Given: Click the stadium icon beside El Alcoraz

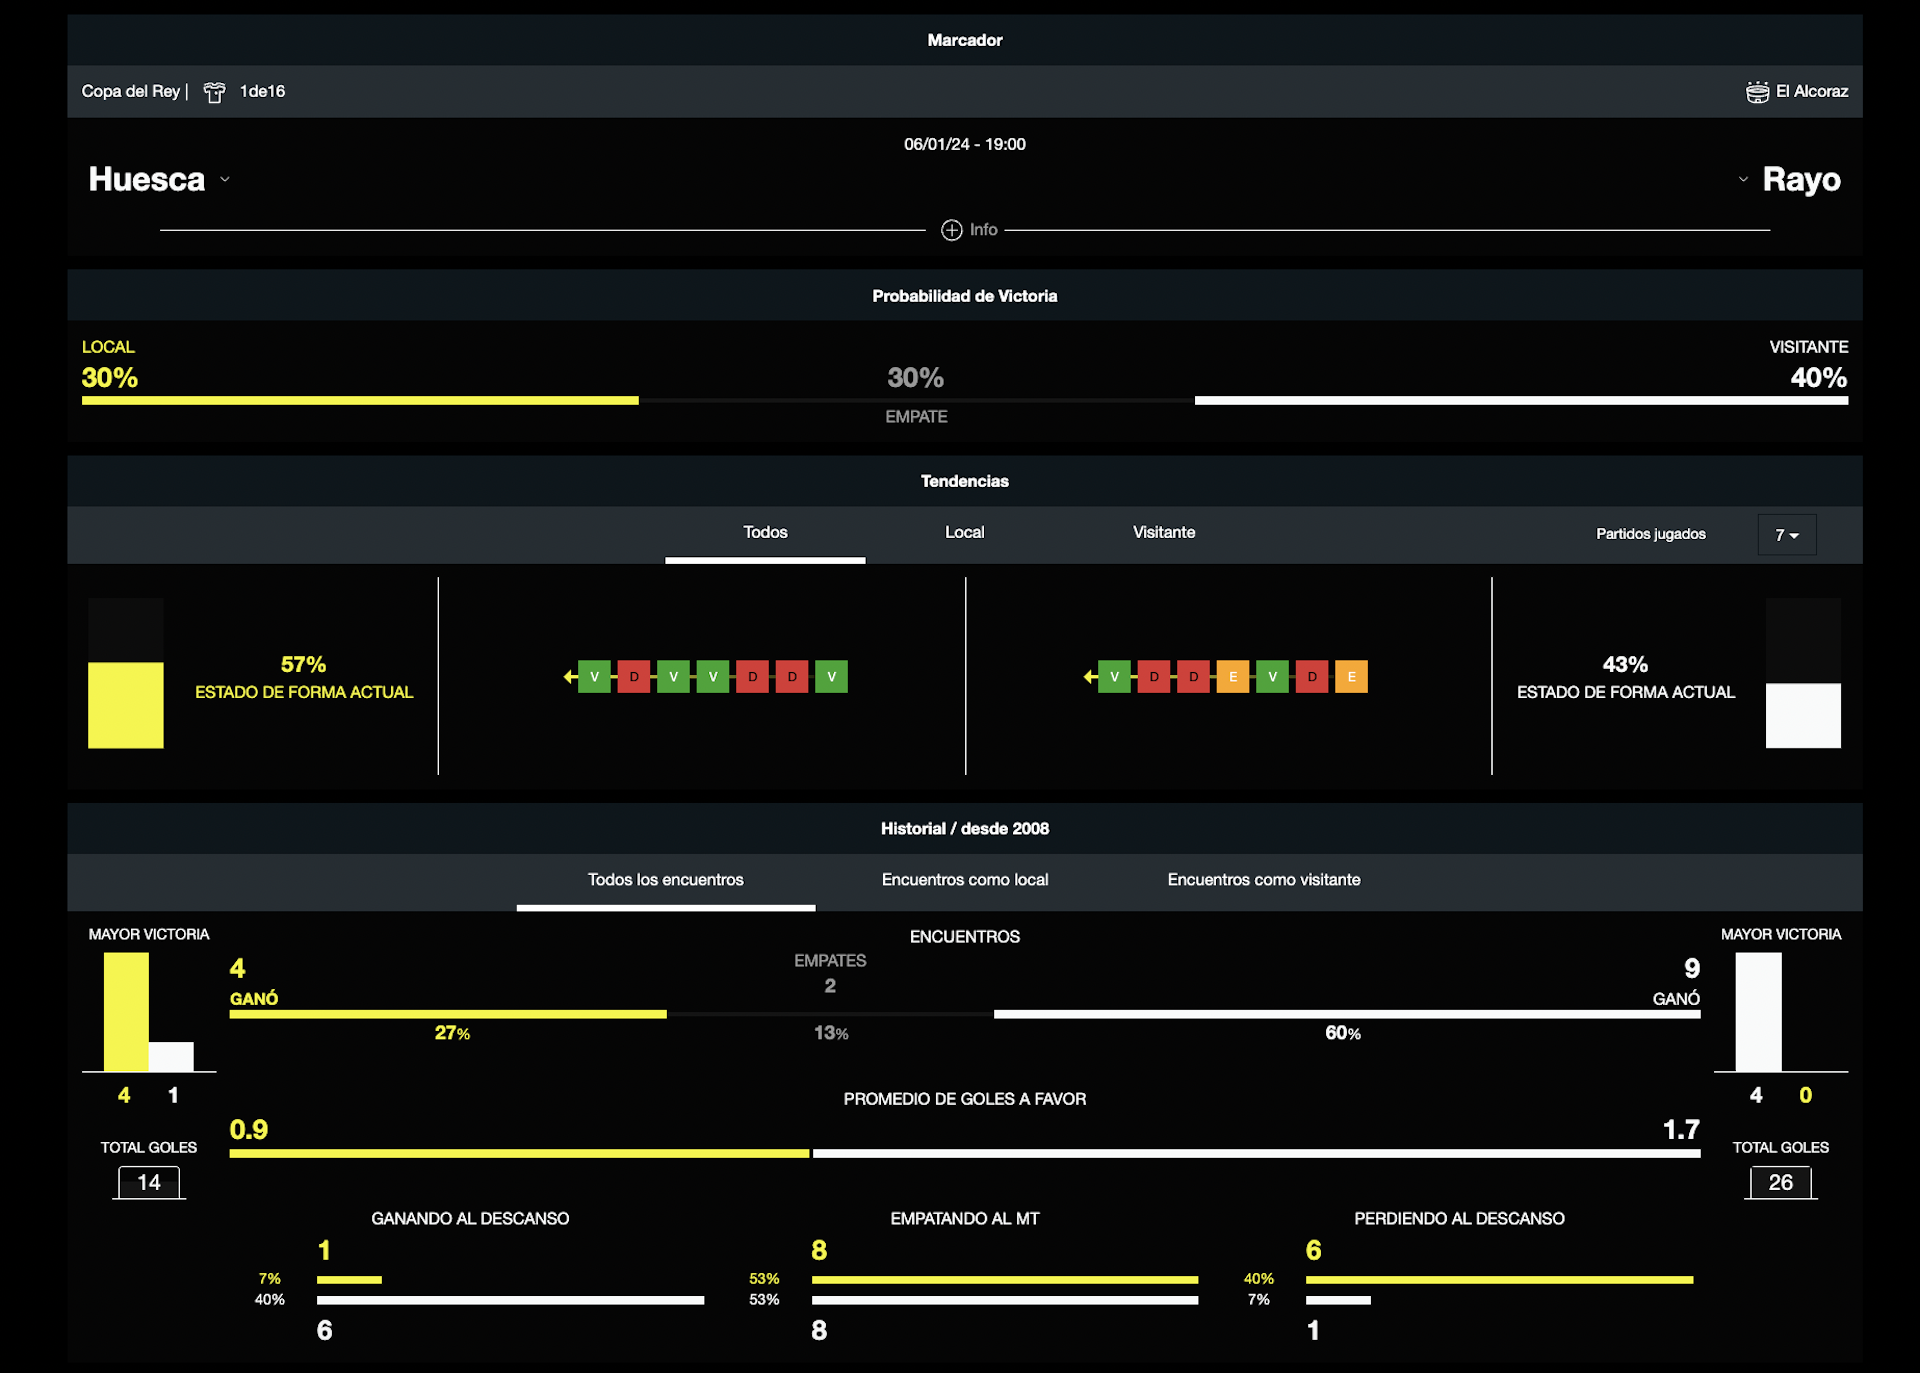Looking at the screenshot, I should [x=1757, y=92].
